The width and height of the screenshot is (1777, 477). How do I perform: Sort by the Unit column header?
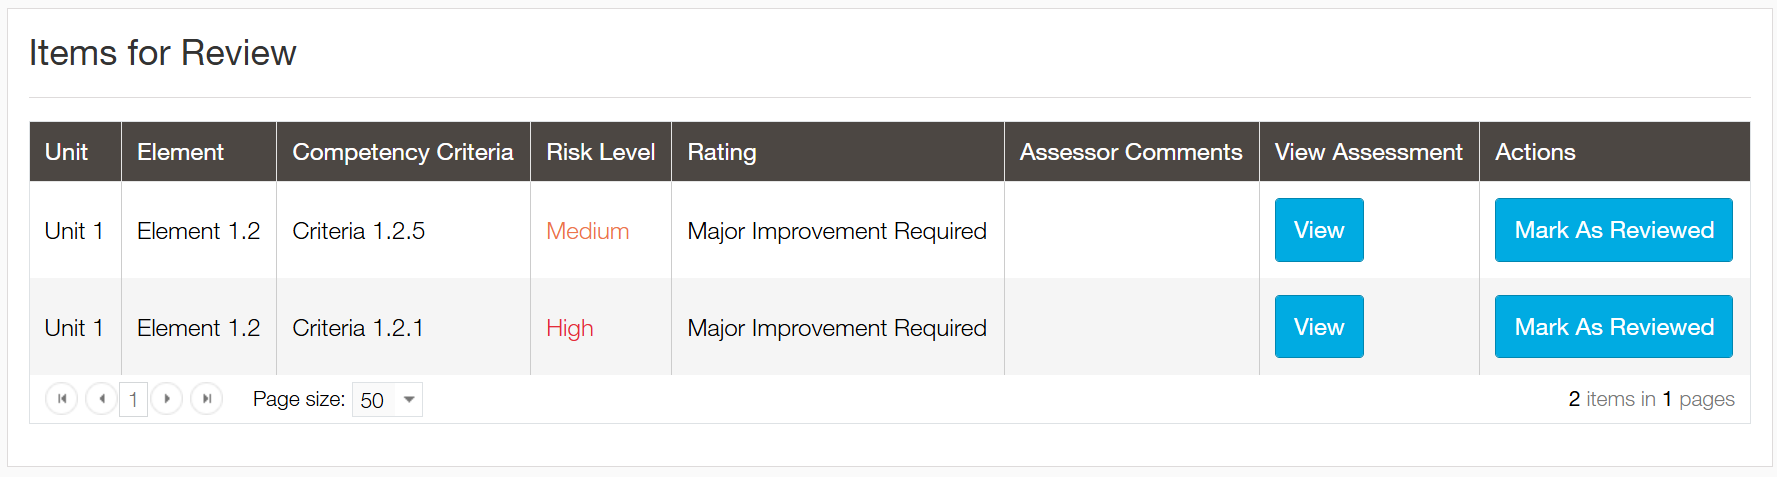(x=66, y=152)
